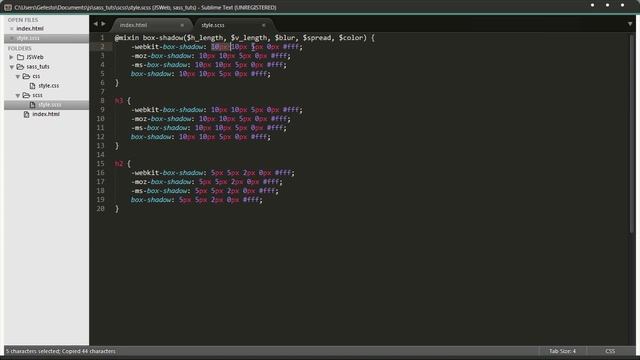Click line number 20 in gutter
This screenshot has height=360, width=640.
coord(100,209)
